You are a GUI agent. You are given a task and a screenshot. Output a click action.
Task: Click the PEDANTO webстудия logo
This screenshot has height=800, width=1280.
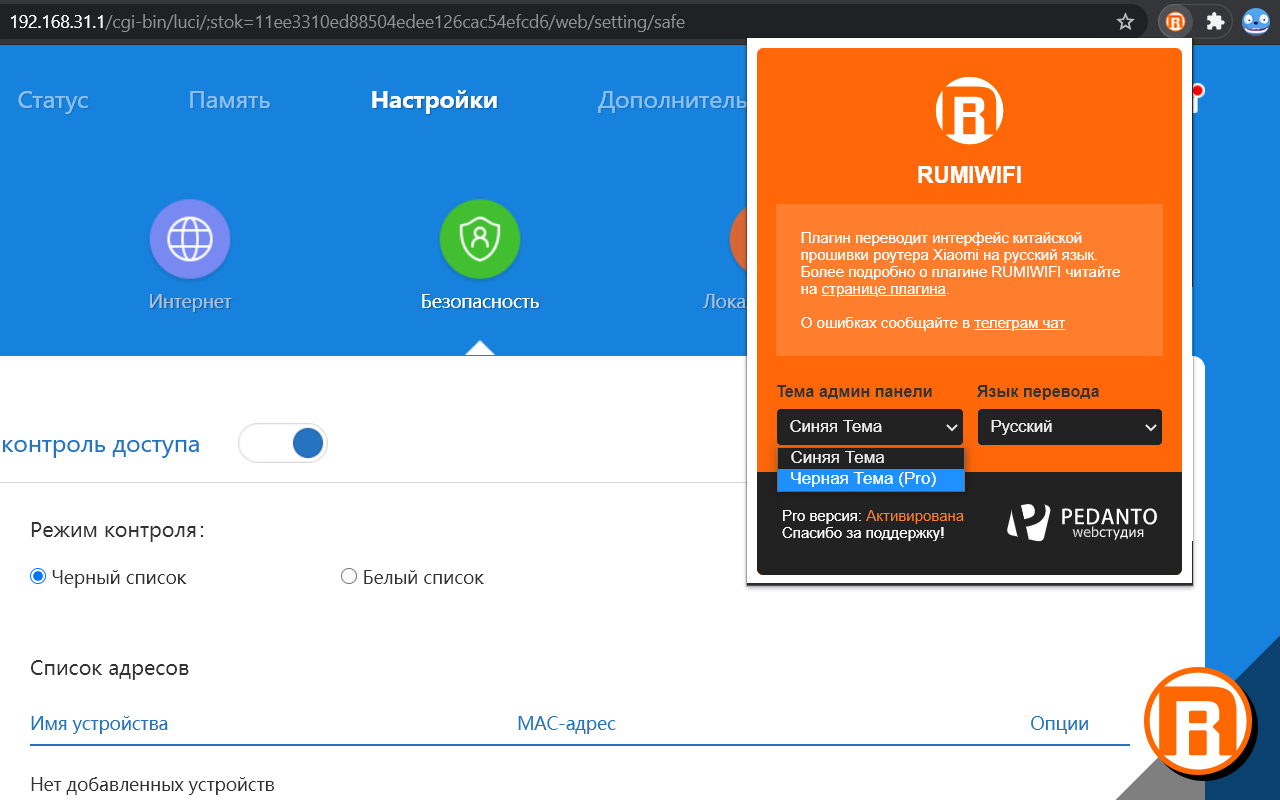[x=1082, y=522]
